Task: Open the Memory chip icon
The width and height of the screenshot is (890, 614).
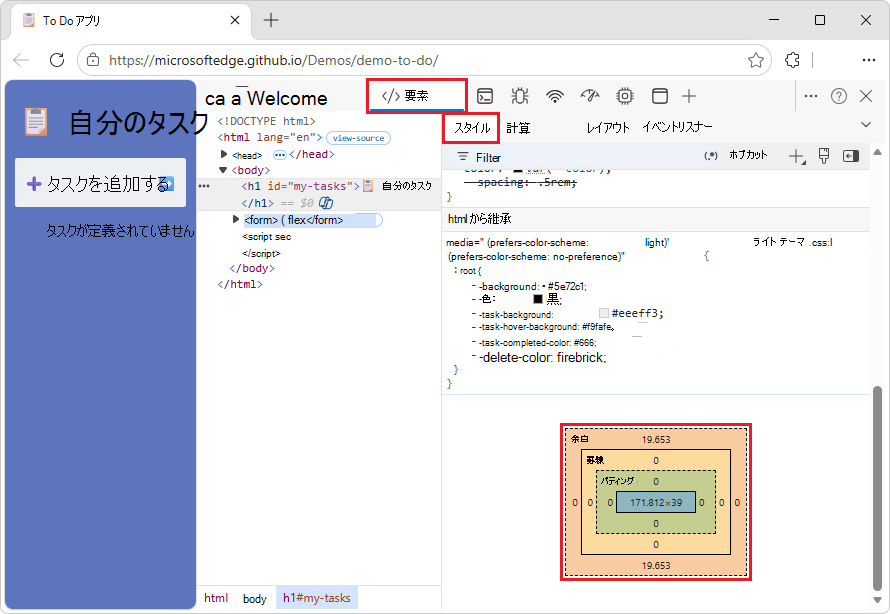Action: (624, 96)
